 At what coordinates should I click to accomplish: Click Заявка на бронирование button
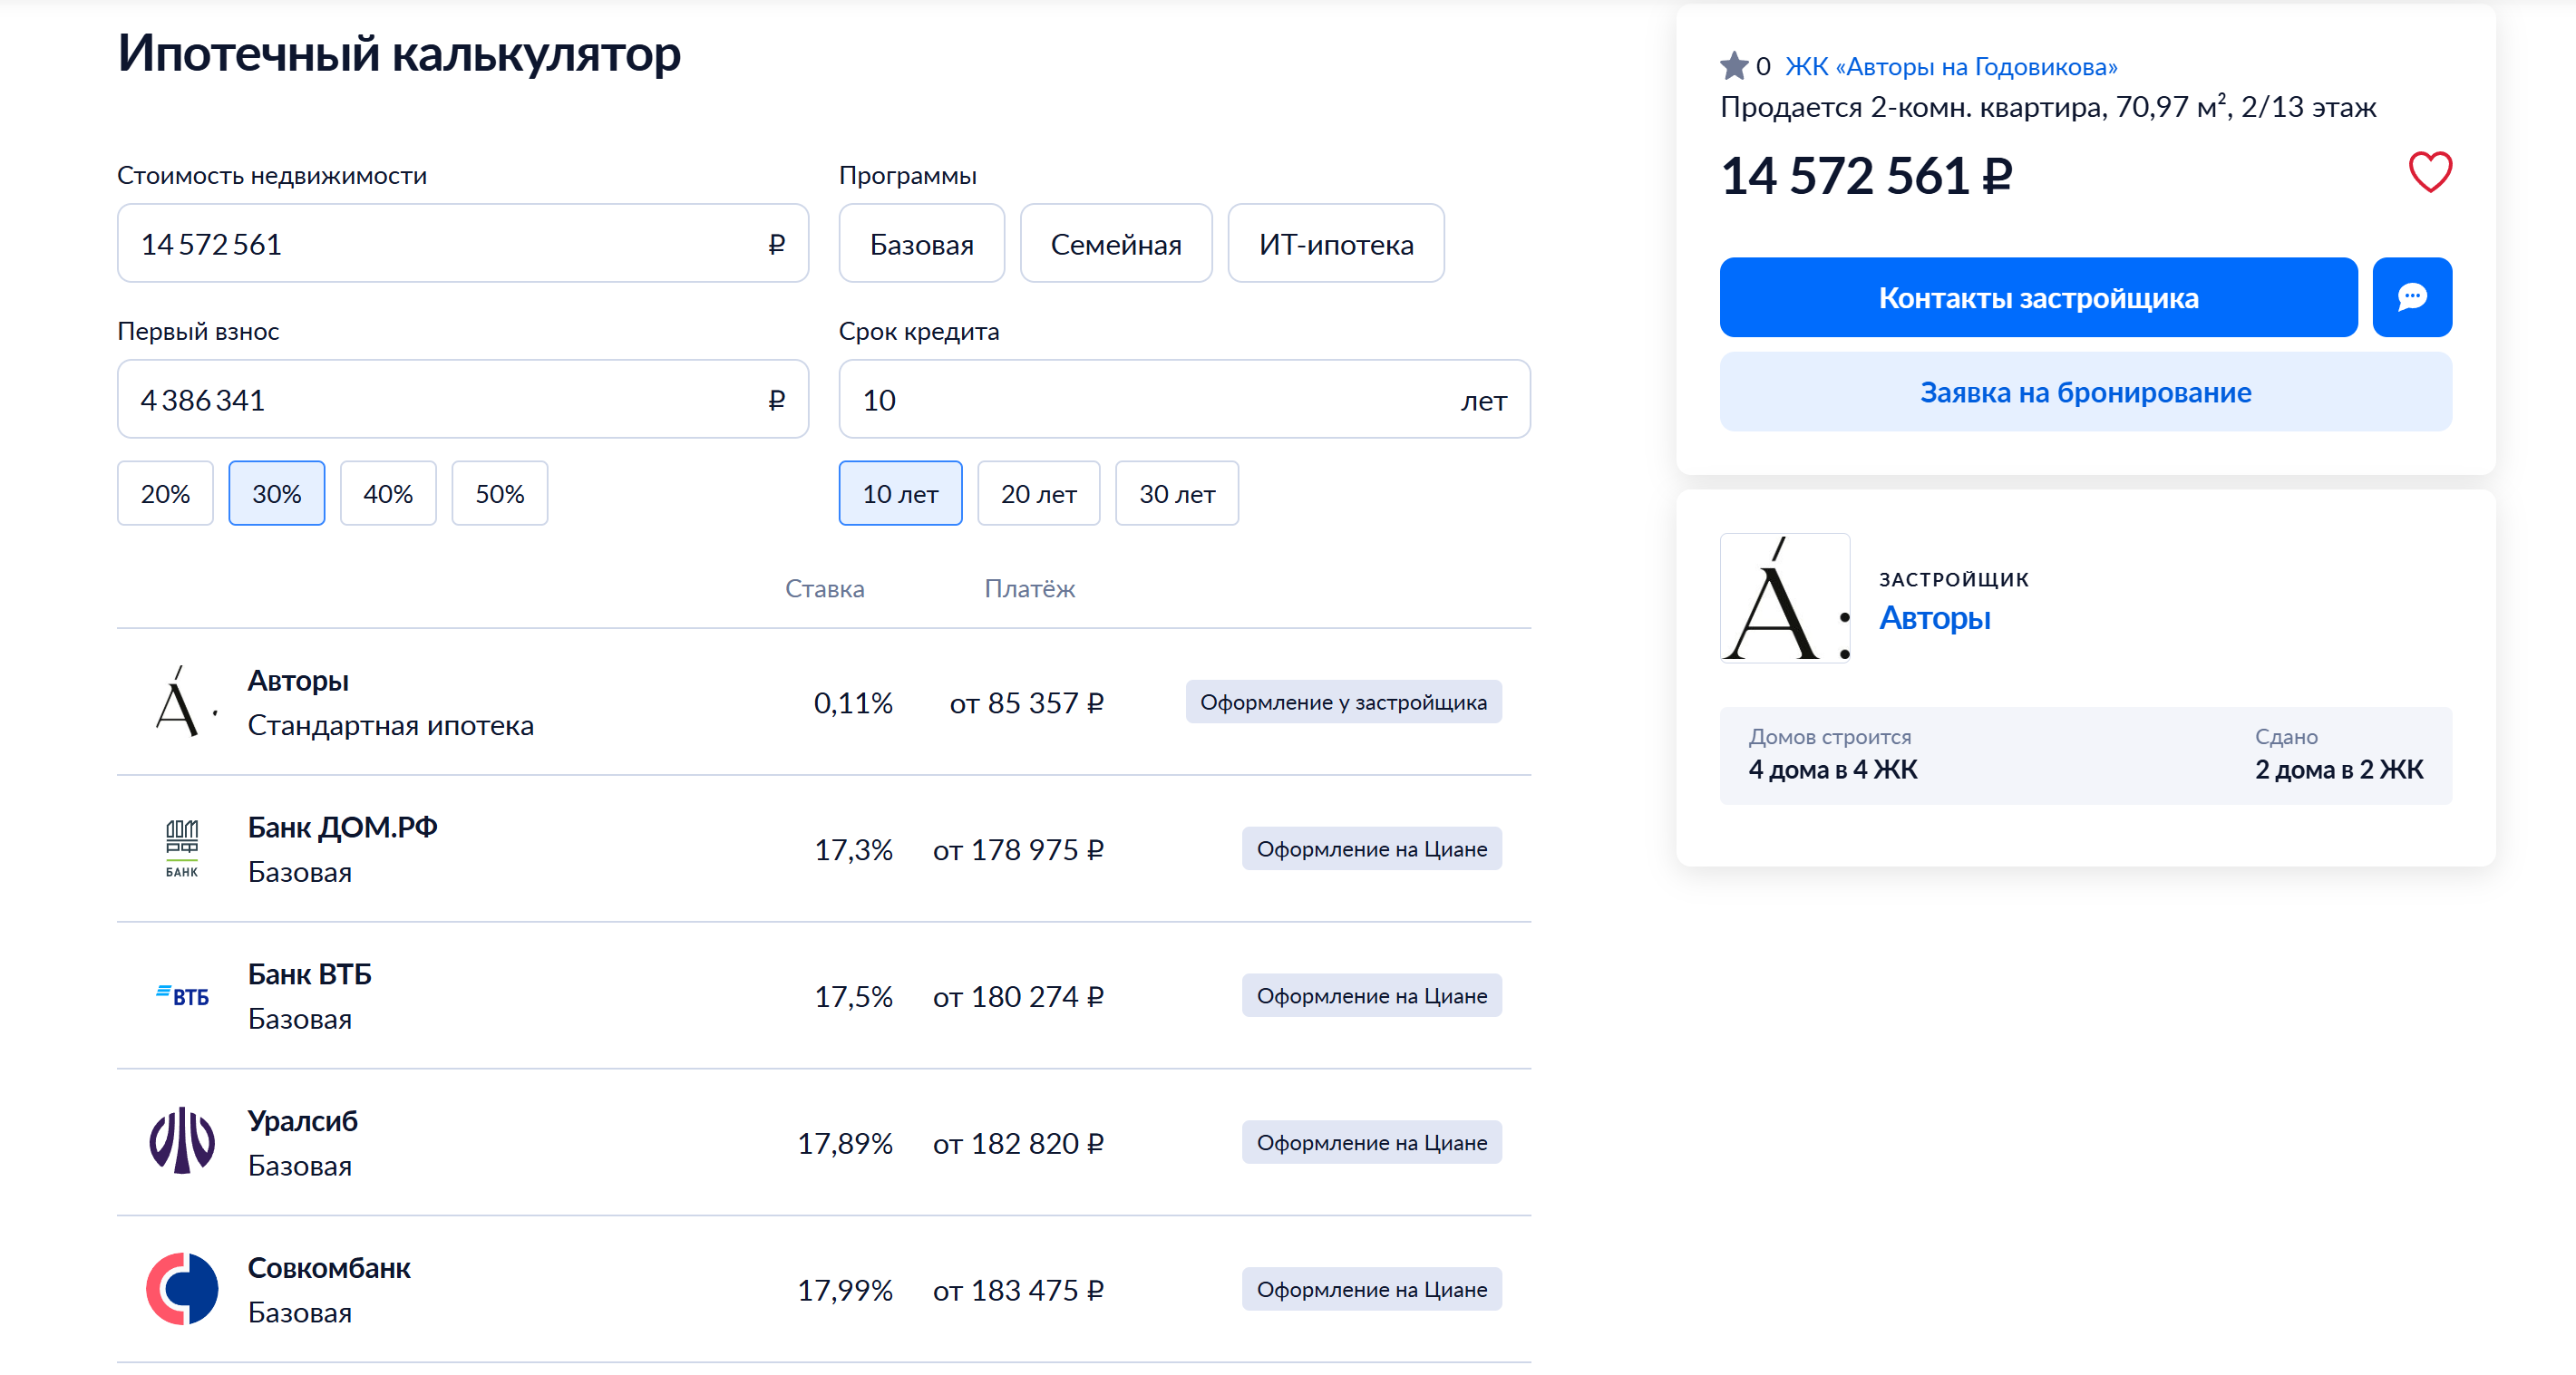click(x=2086, y=392)
